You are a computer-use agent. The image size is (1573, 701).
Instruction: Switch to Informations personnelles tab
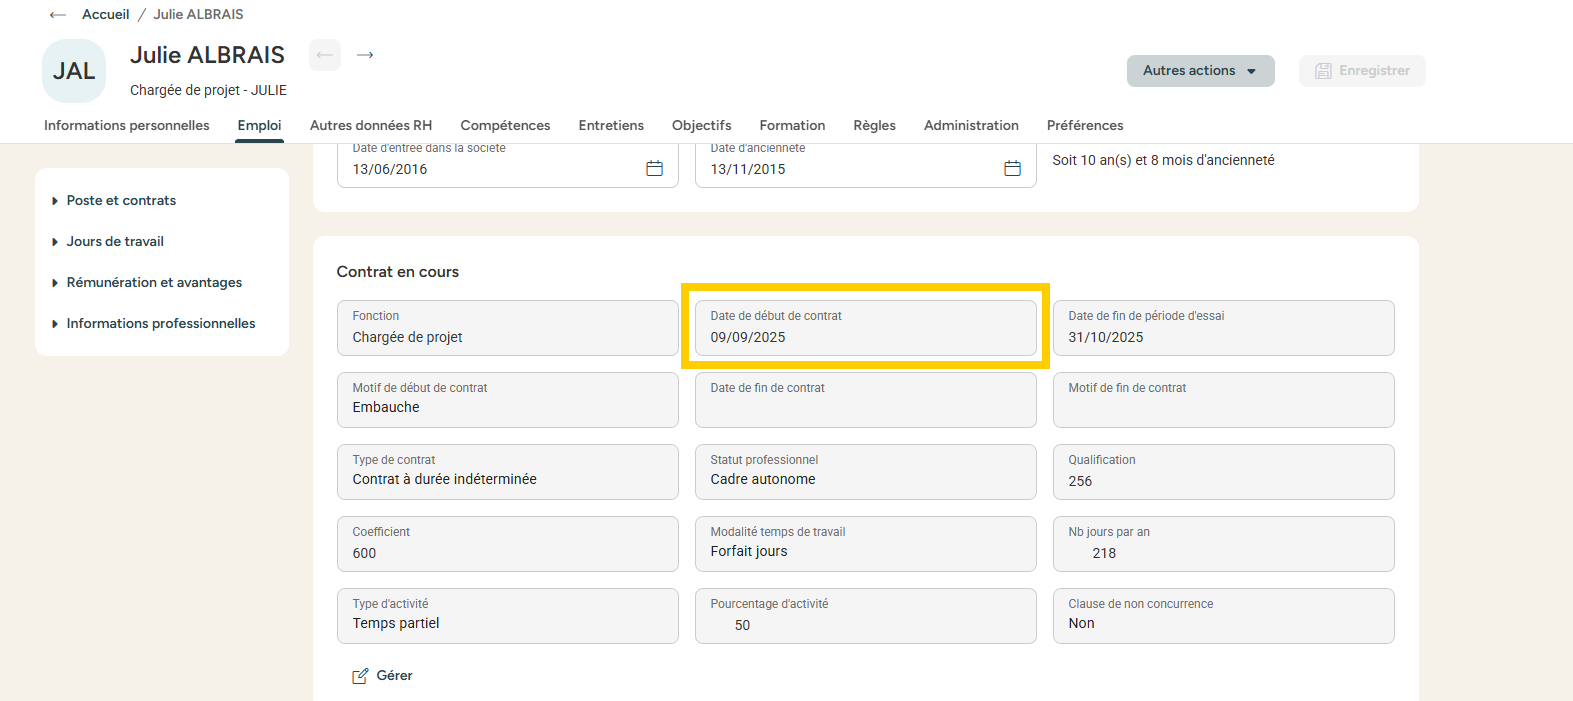tap(127, 125)
